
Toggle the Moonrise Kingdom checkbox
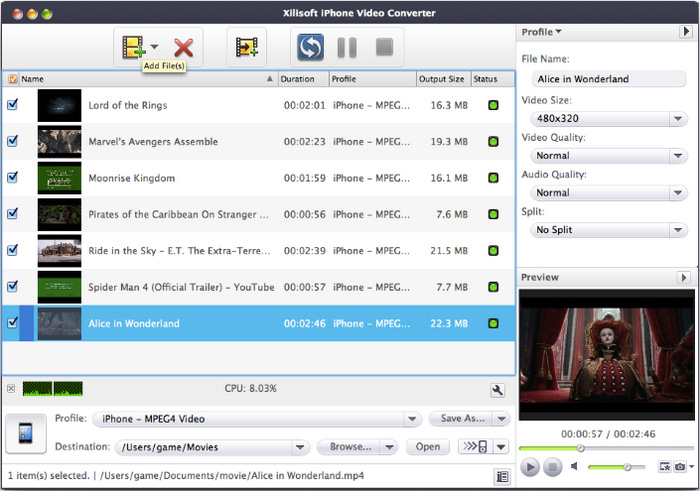(x=13, y=178)
